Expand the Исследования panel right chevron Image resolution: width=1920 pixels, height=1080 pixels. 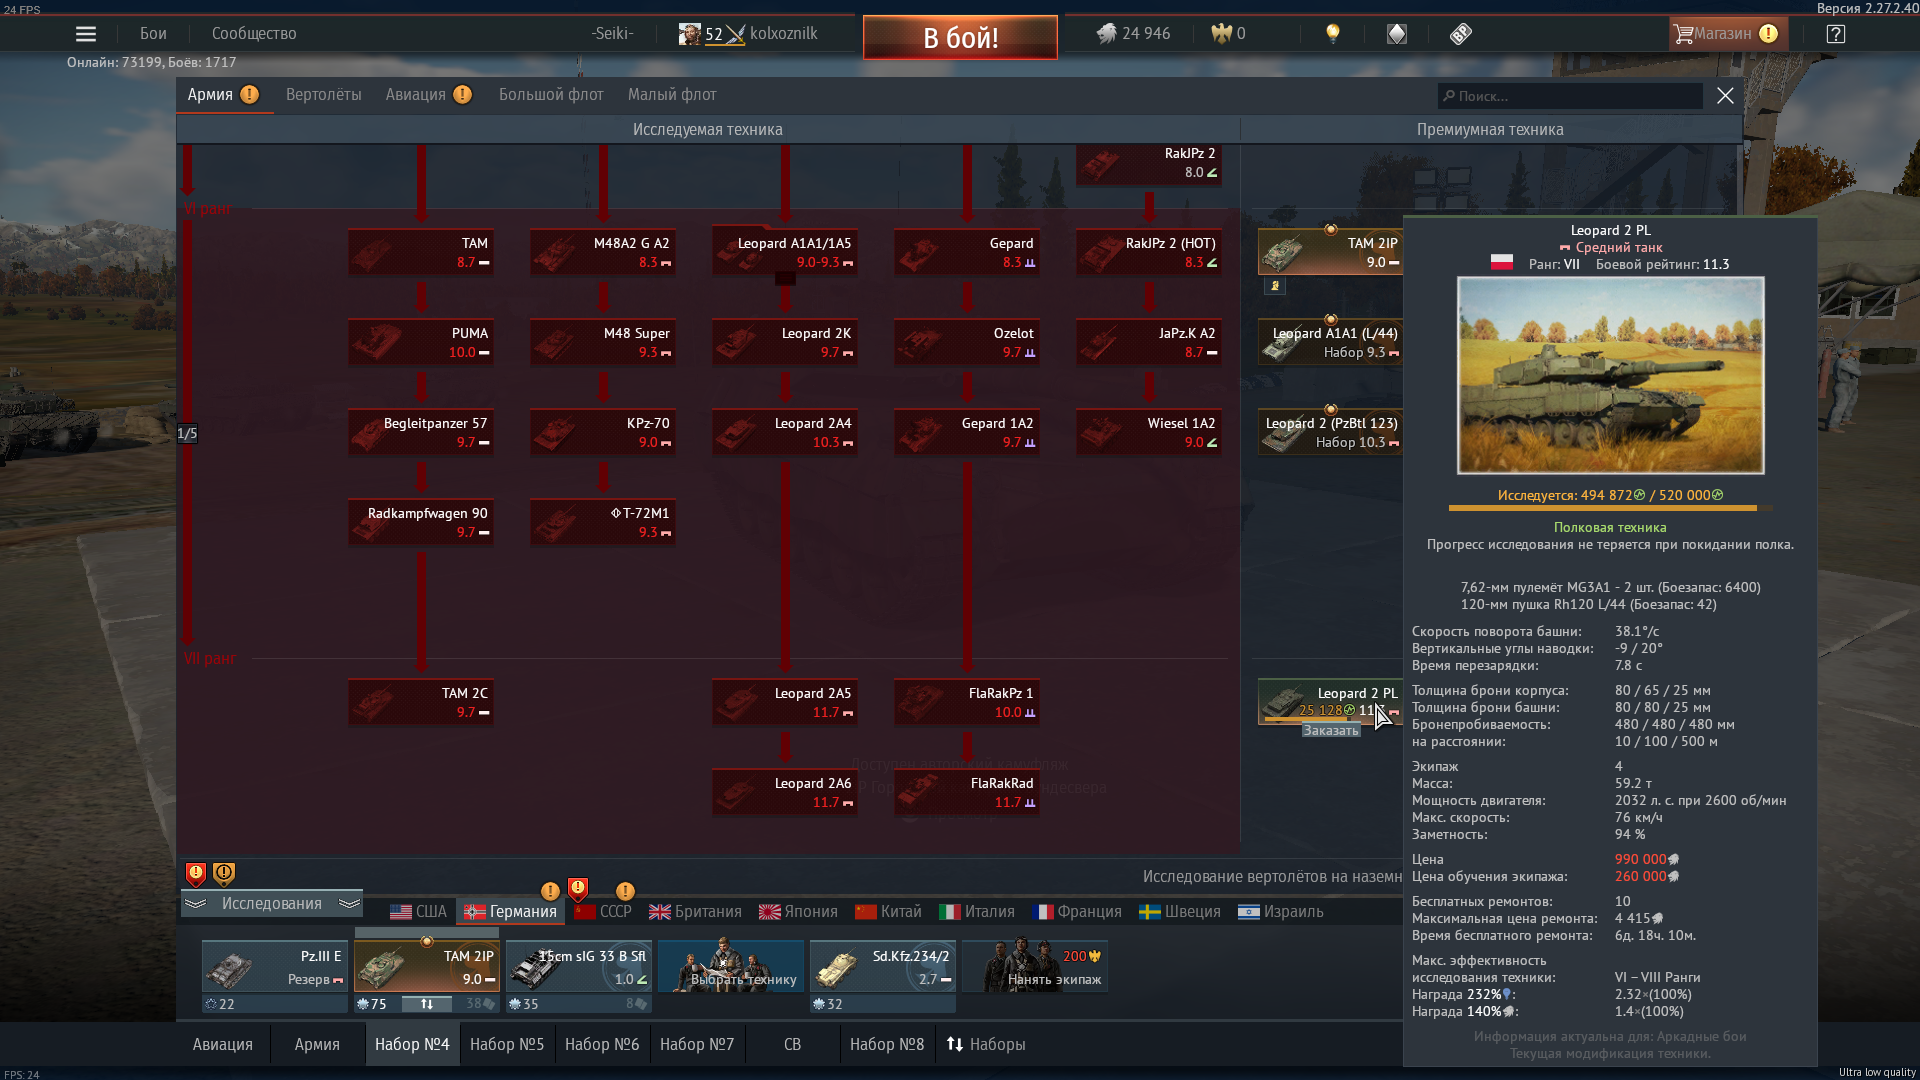[x=349, y=904]
